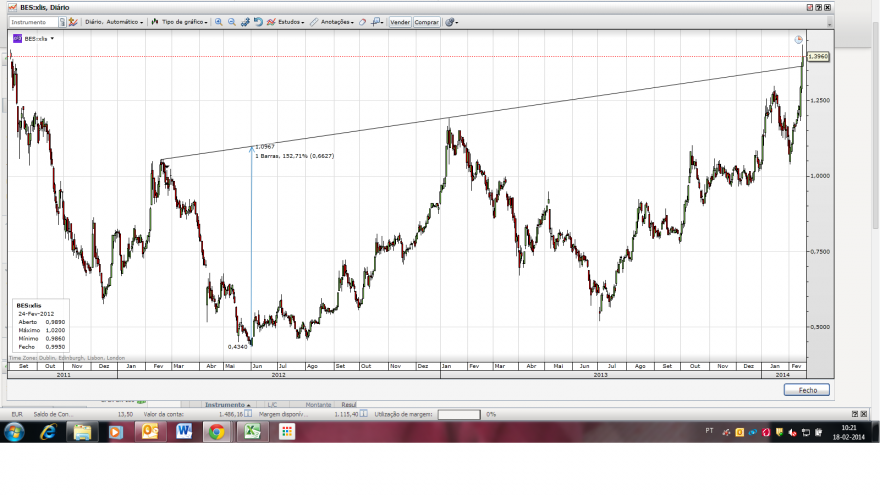Viewport: 880px width, 495px height.
Task: Zoom out the chart with magnifier minus
Action: (231, 22)
